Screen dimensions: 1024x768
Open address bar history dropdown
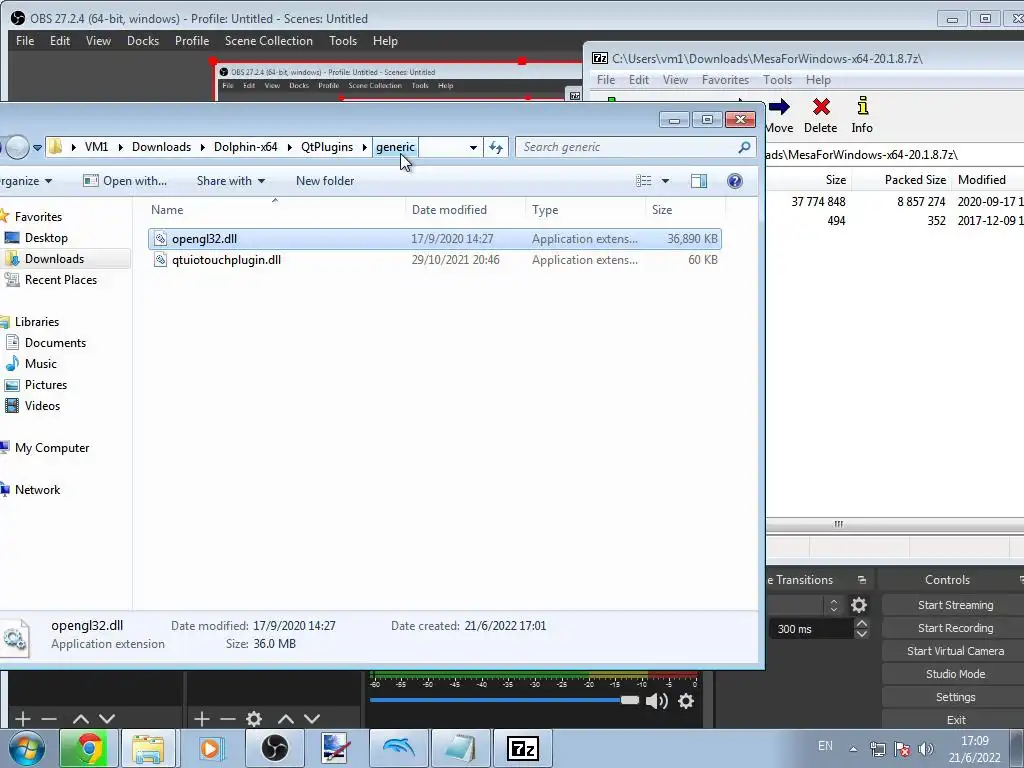point(473,148)
